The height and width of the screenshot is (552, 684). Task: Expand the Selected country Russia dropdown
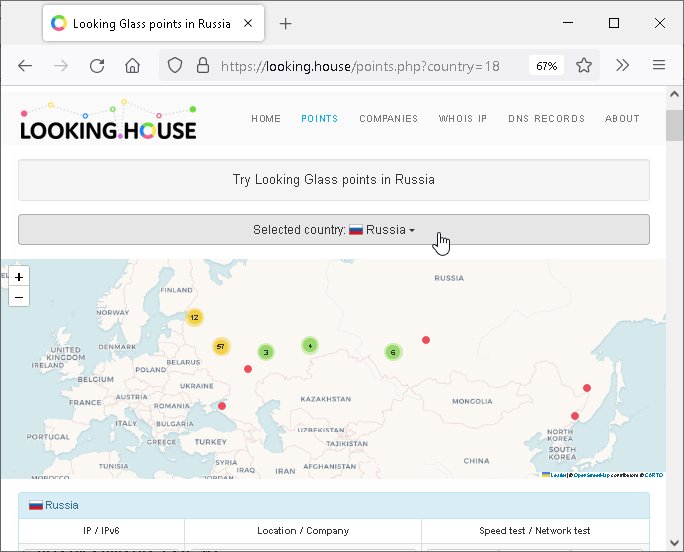[333, 229]
